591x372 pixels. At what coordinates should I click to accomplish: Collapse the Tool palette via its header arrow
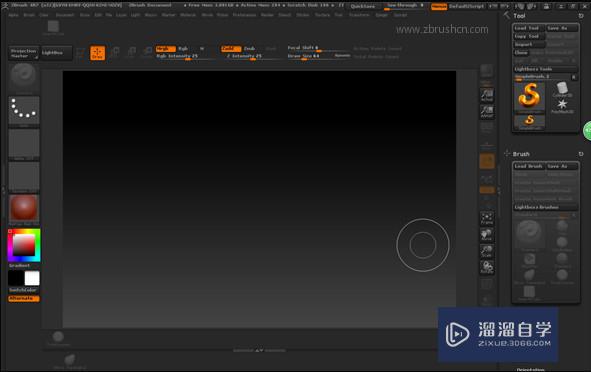click(x=507, y=15)
